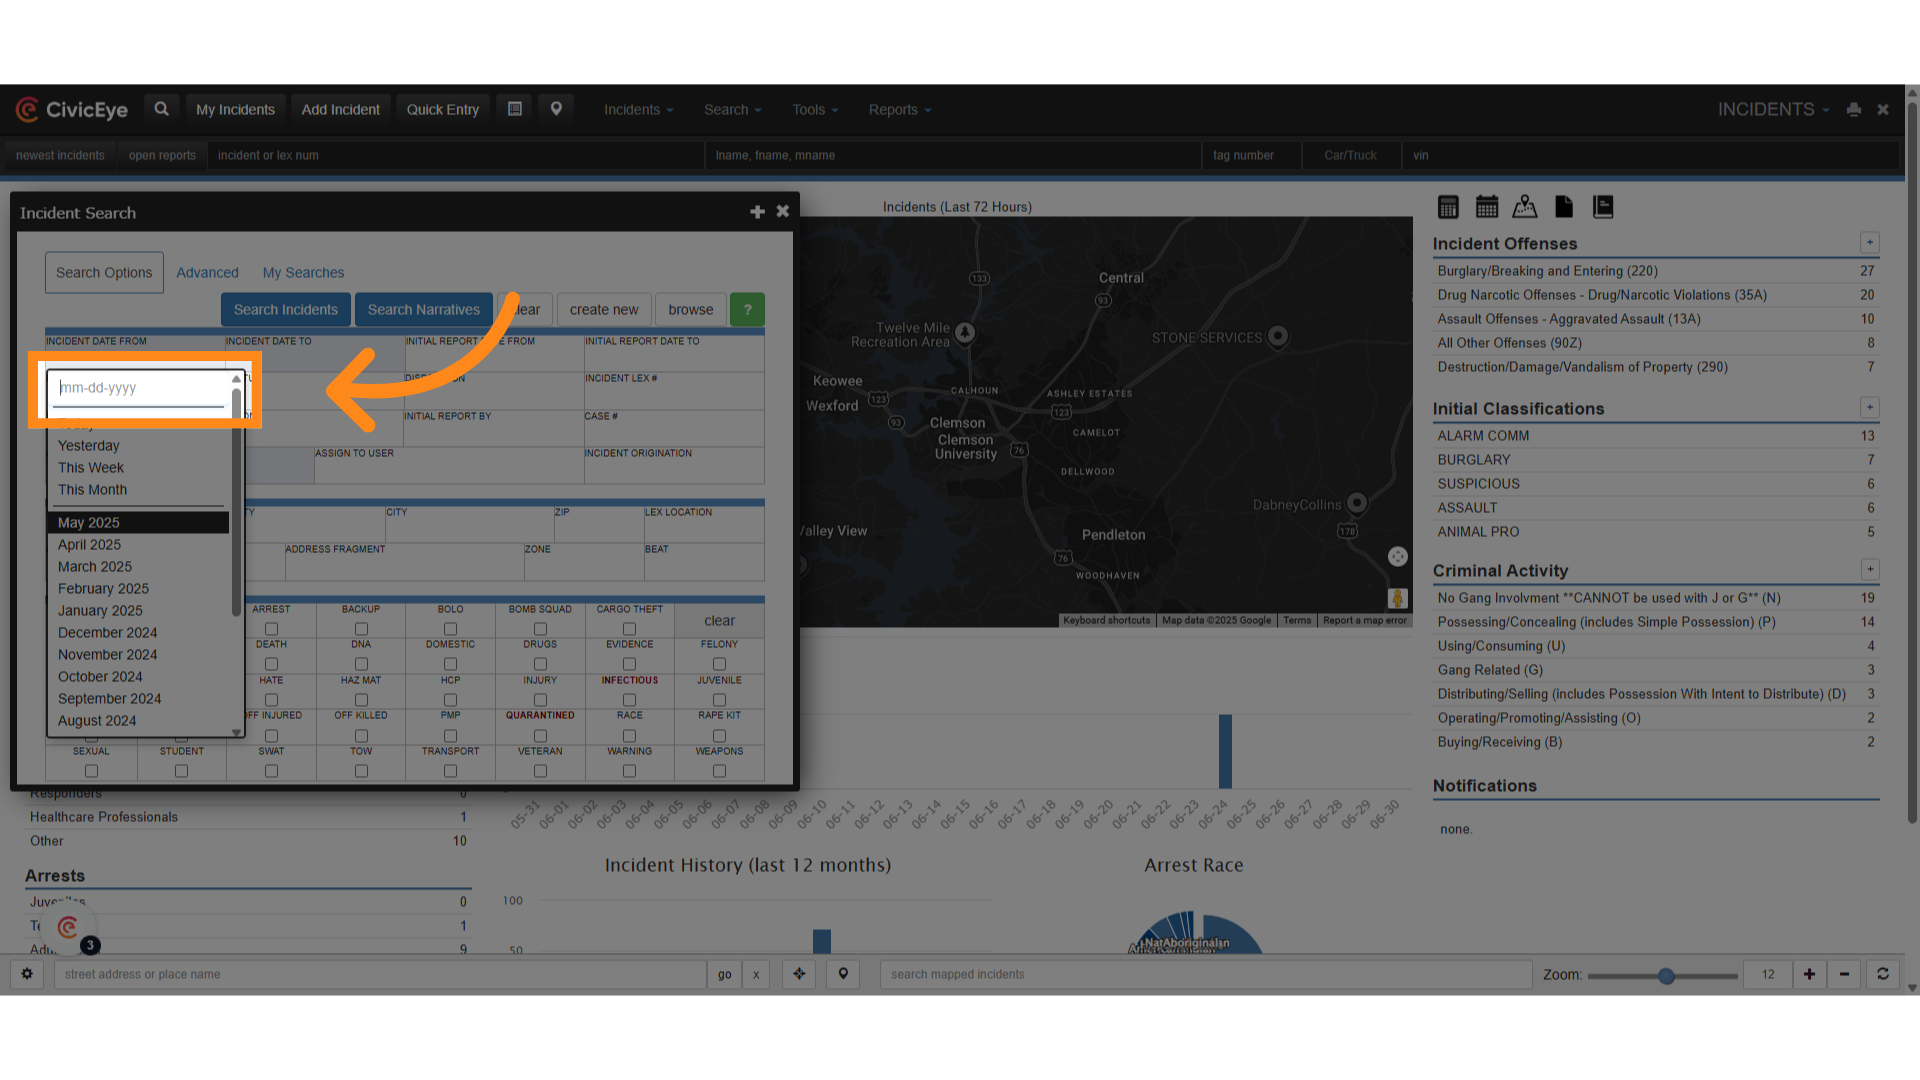
Task: Click the browse button
Action: pos(691,310)
